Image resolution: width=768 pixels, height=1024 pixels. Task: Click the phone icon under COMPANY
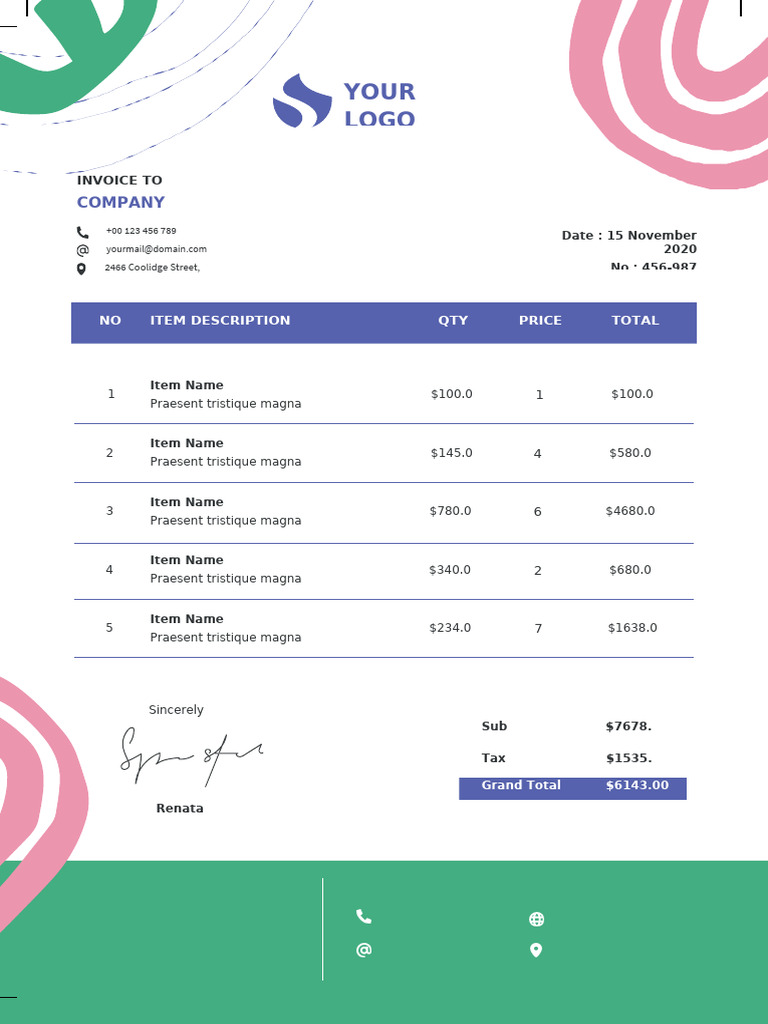coord(82,232)
